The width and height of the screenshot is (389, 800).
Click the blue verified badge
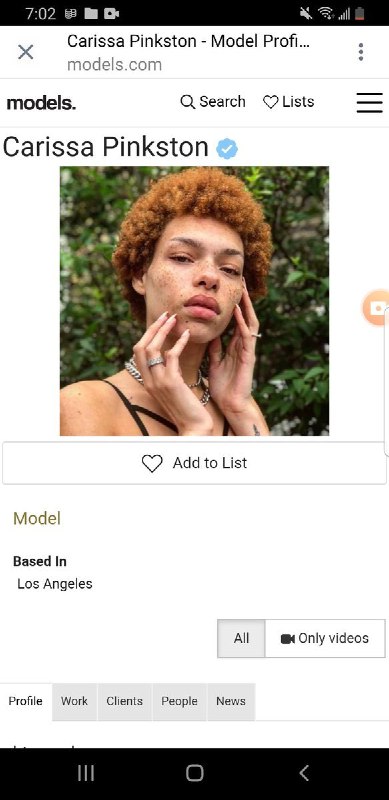point(227,148)
